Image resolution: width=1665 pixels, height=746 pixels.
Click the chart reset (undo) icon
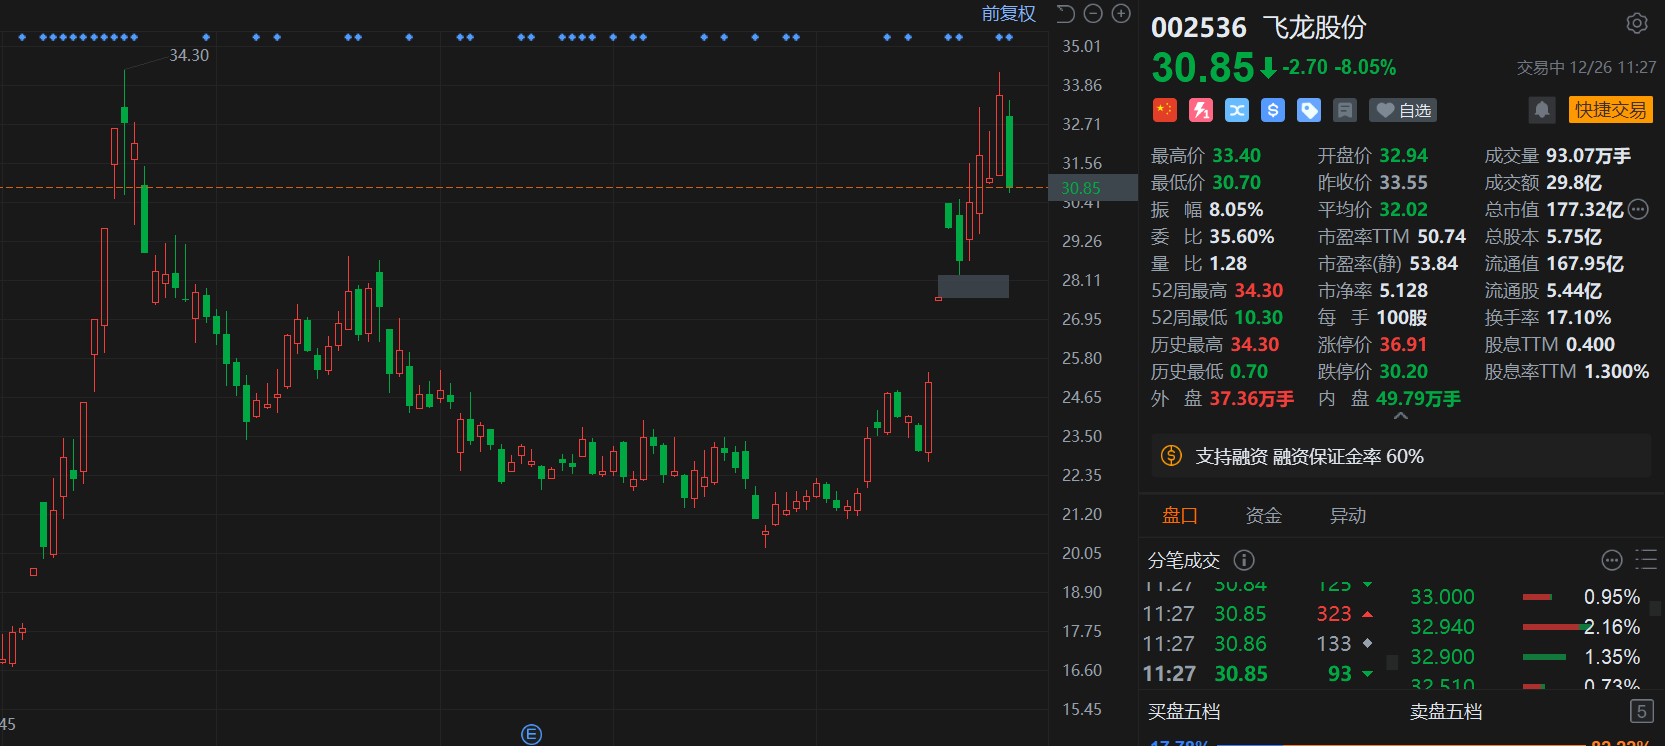click(x=1065, y=14)
